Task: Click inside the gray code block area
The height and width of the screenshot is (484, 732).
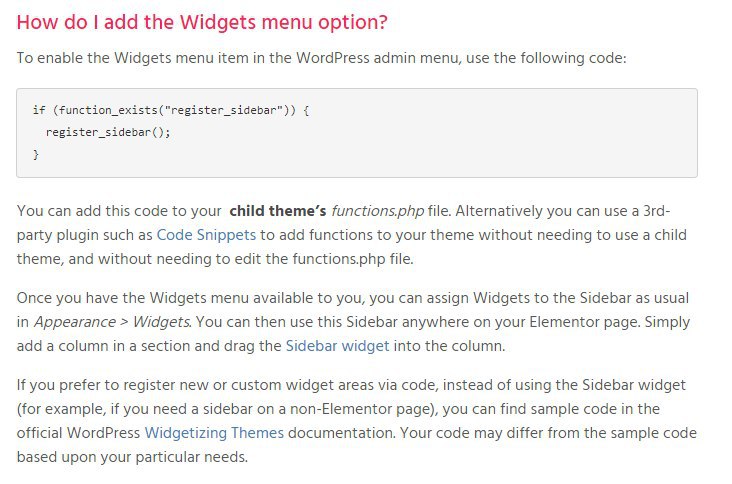Action: 357,133
